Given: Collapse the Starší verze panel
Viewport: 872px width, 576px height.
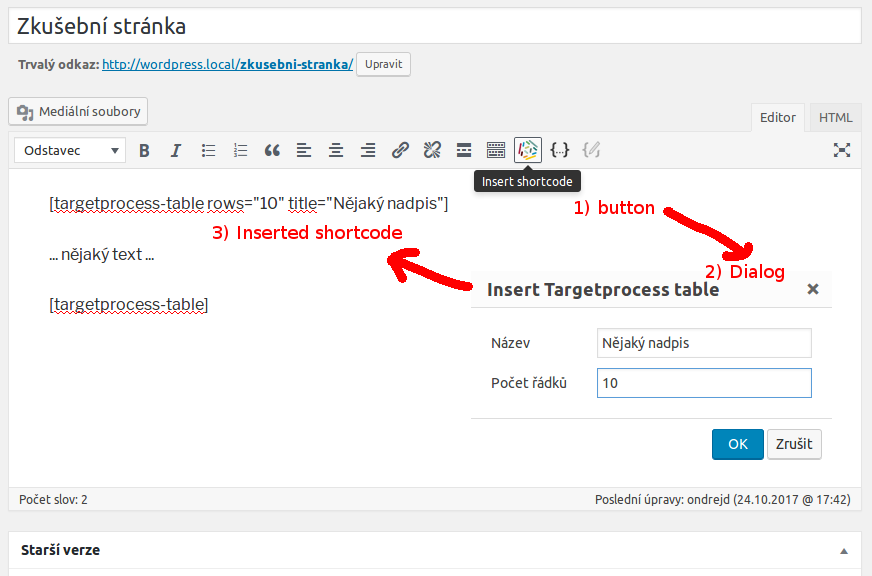Looking at the screenshot, I should tap(844, 551).
